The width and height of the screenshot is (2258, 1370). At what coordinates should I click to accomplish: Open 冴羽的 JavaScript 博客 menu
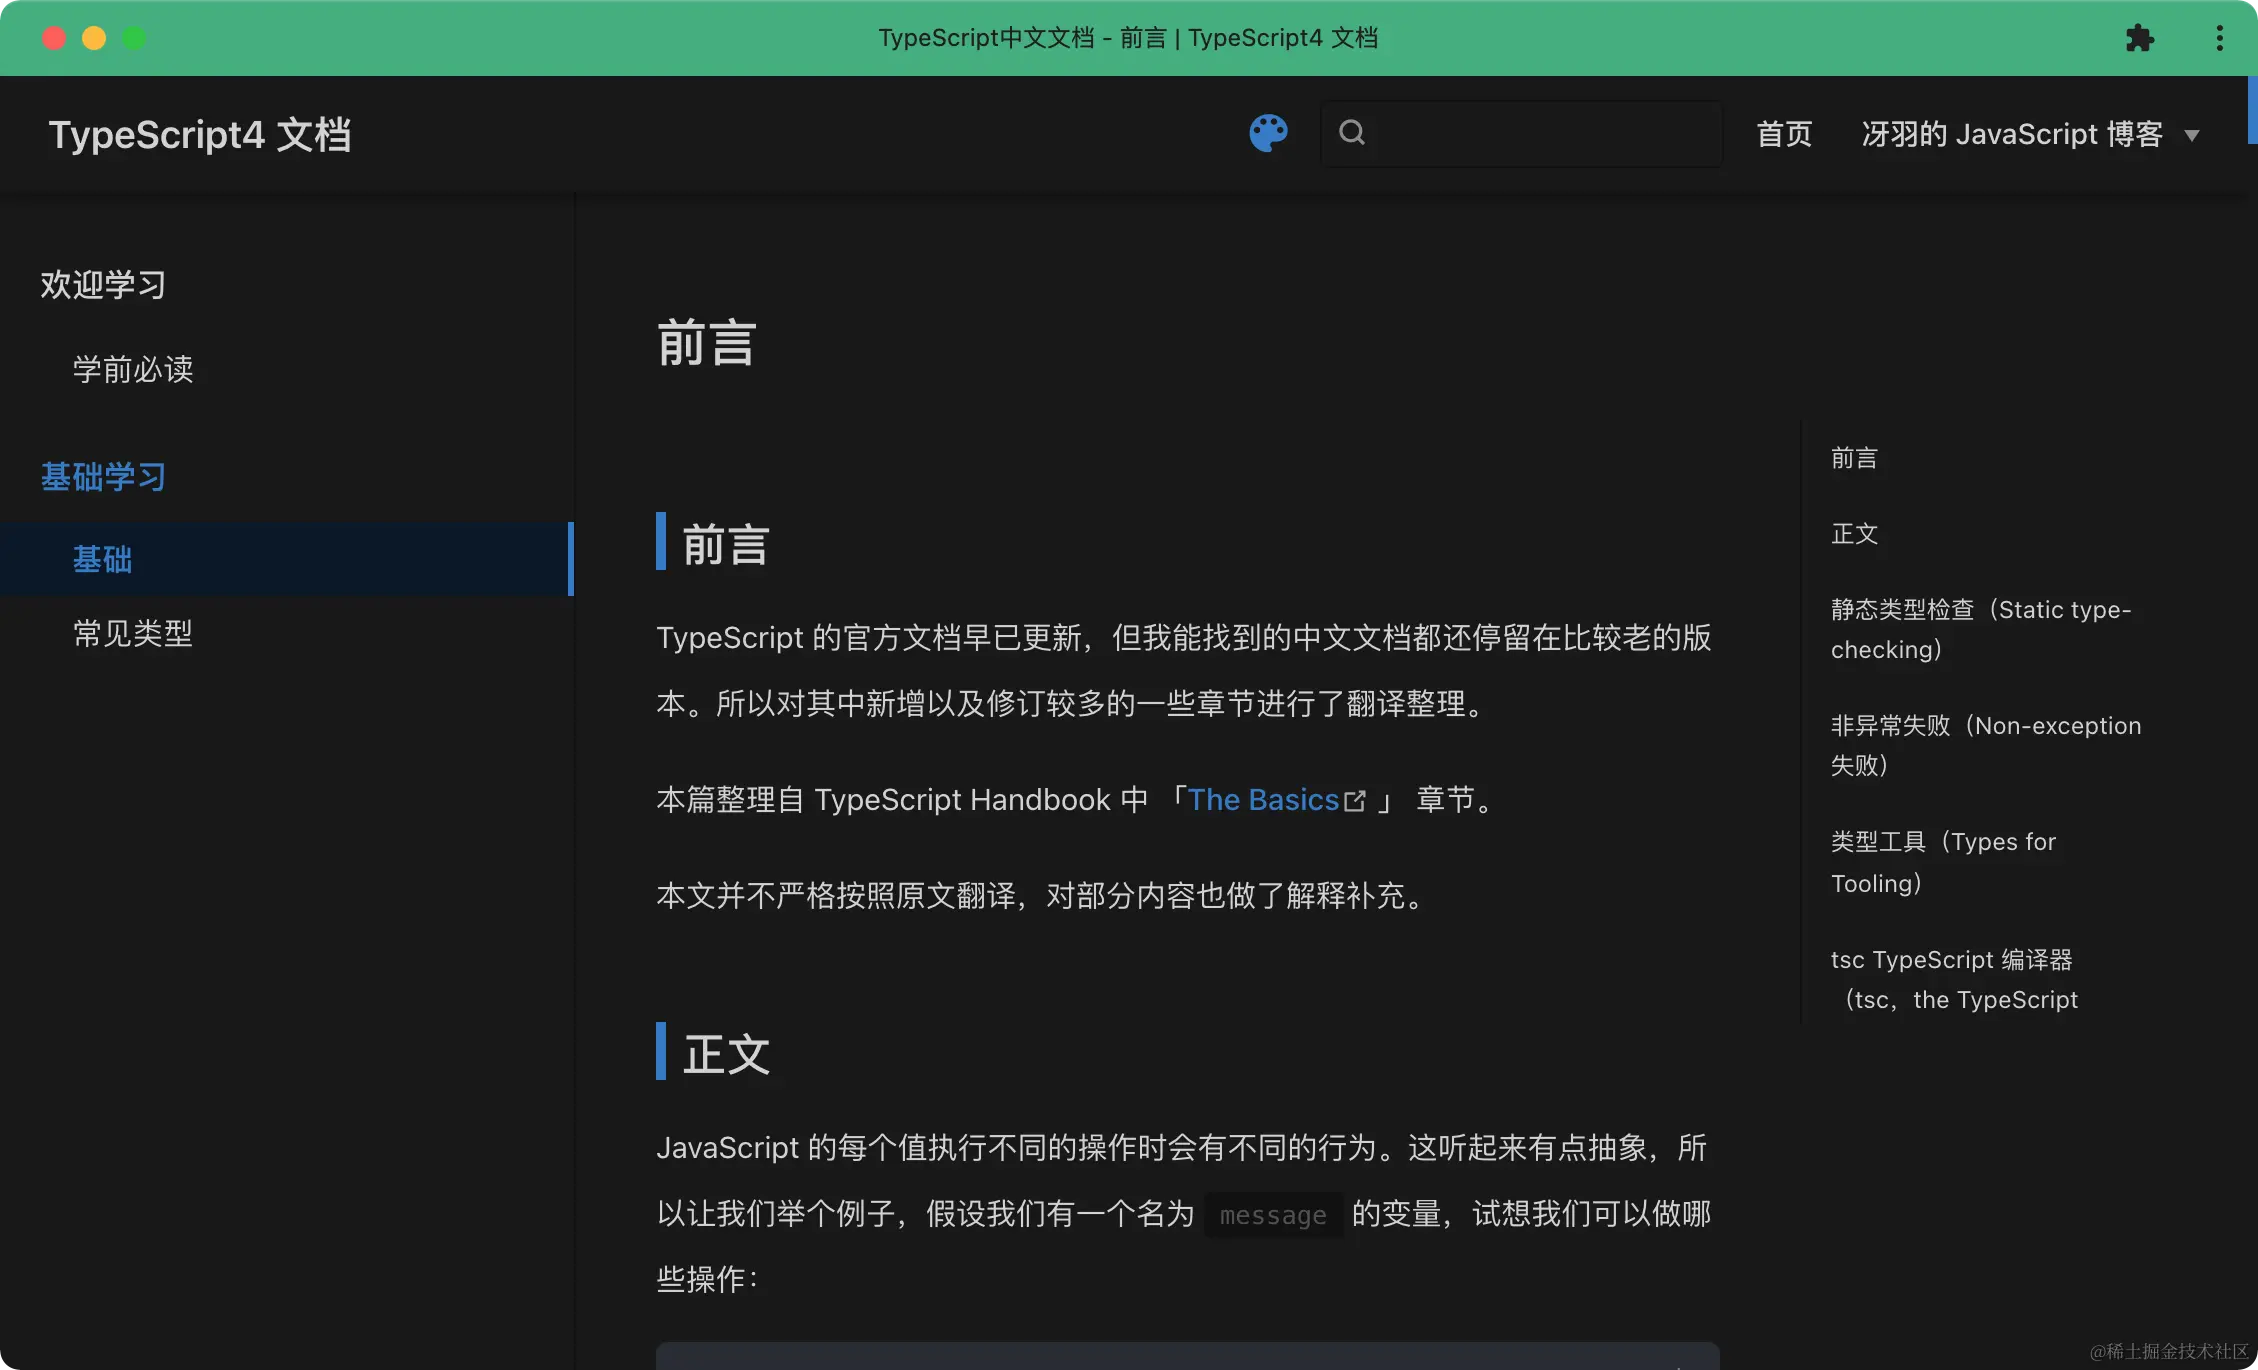point(2011,134)
